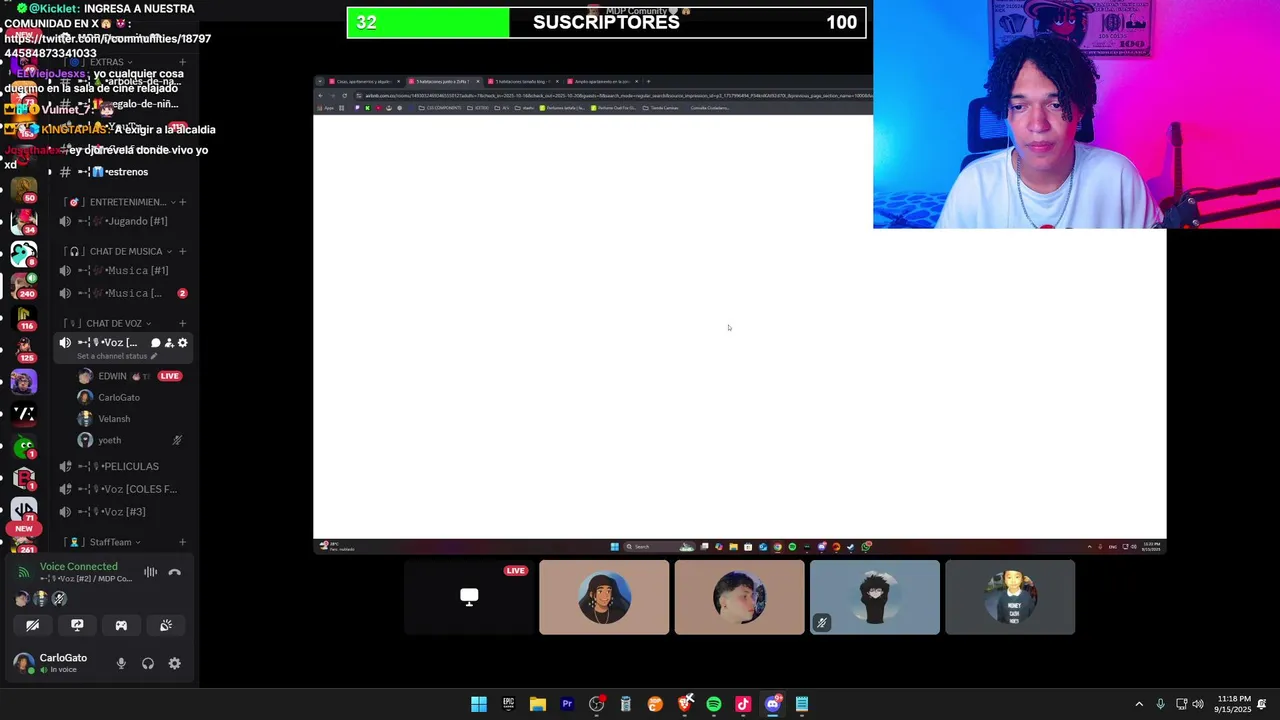Join Voz [COLES F... voice channel
This screenshot has width=1280, height=720.
point(123,489)
